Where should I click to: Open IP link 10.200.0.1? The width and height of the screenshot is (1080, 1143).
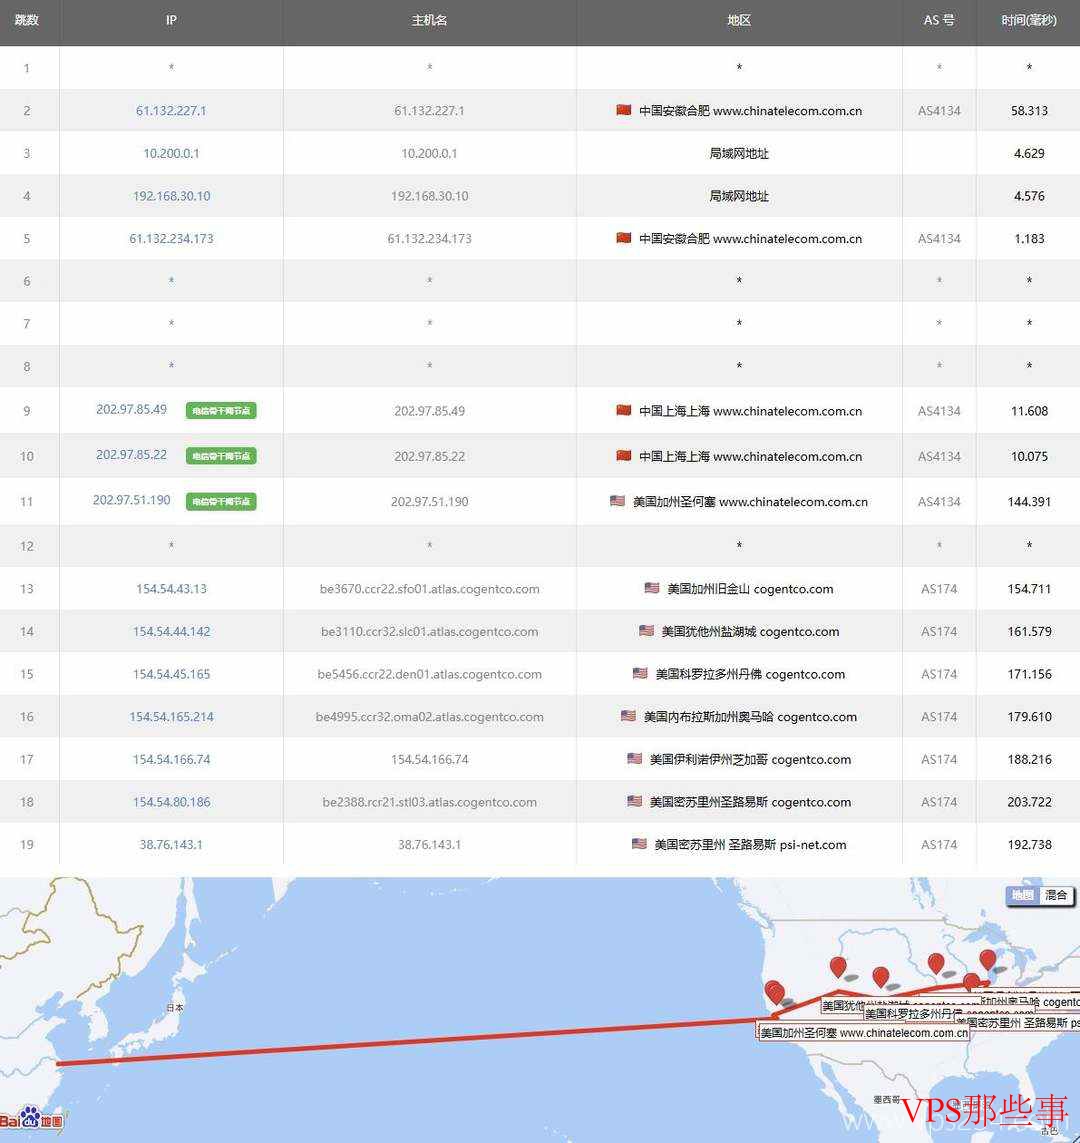(171, 153)
